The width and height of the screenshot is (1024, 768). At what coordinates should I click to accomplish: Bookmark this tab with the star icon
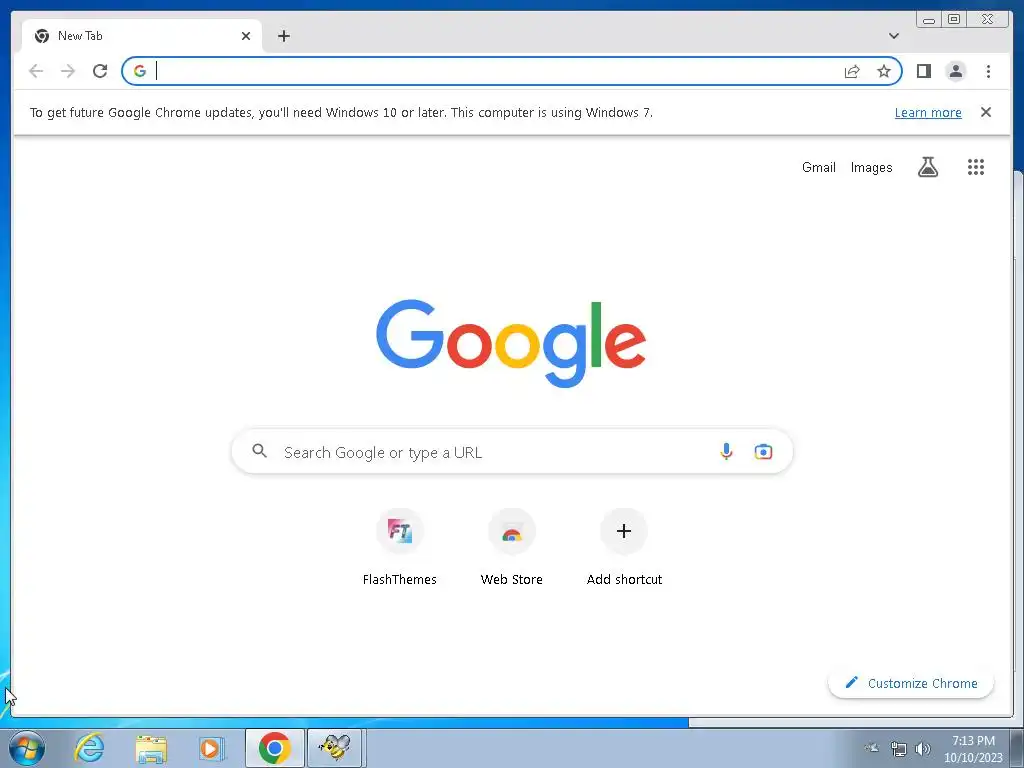pos(884,71)
